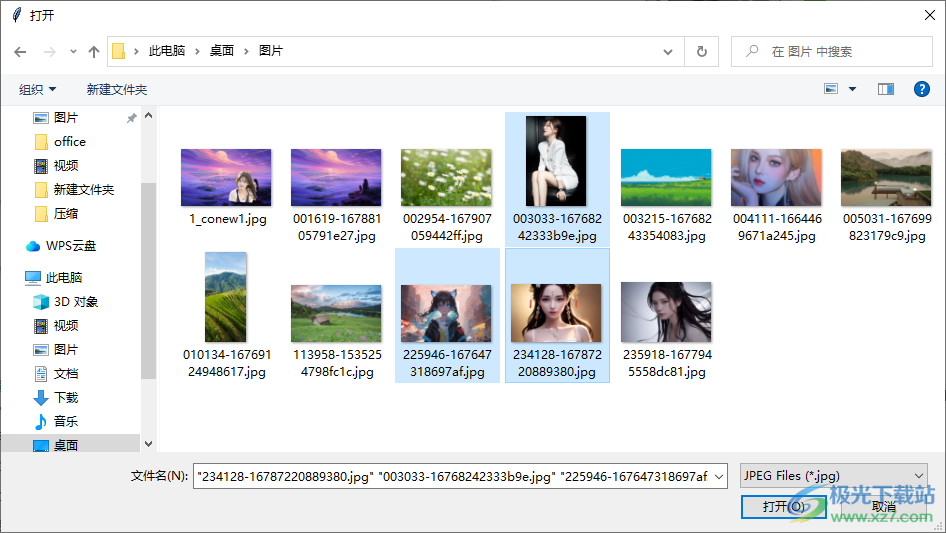This screenshot has width=946, height=533.
Task: Close the 打开 dialog
Action: click(930, 15)
